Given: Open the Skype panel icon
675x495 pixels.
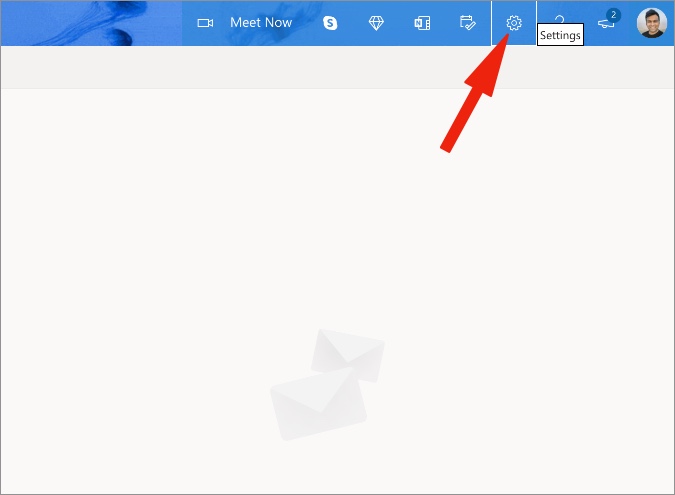Looking at the screenshot, I should [330, 23].
